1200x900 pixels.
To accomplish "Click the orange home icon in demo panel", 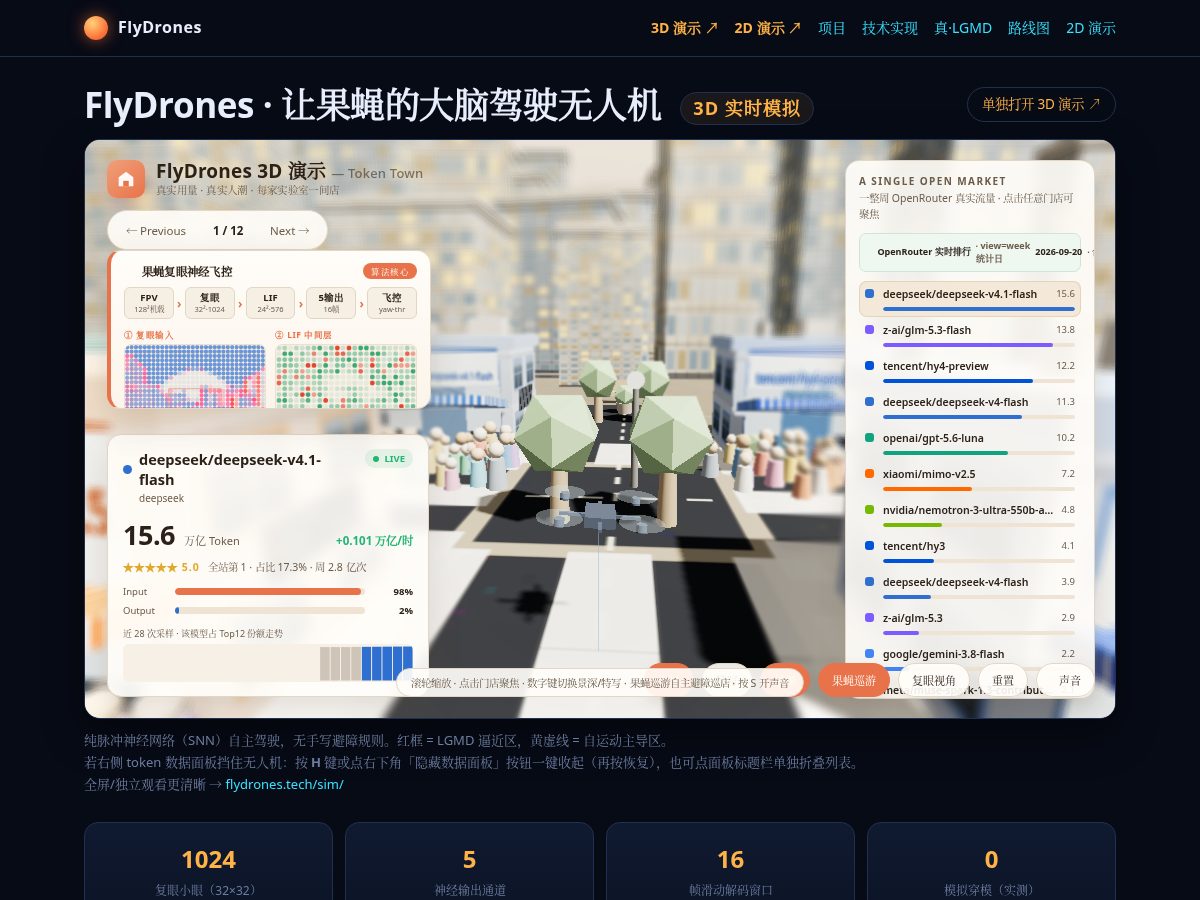I will (x=126, y=179).
